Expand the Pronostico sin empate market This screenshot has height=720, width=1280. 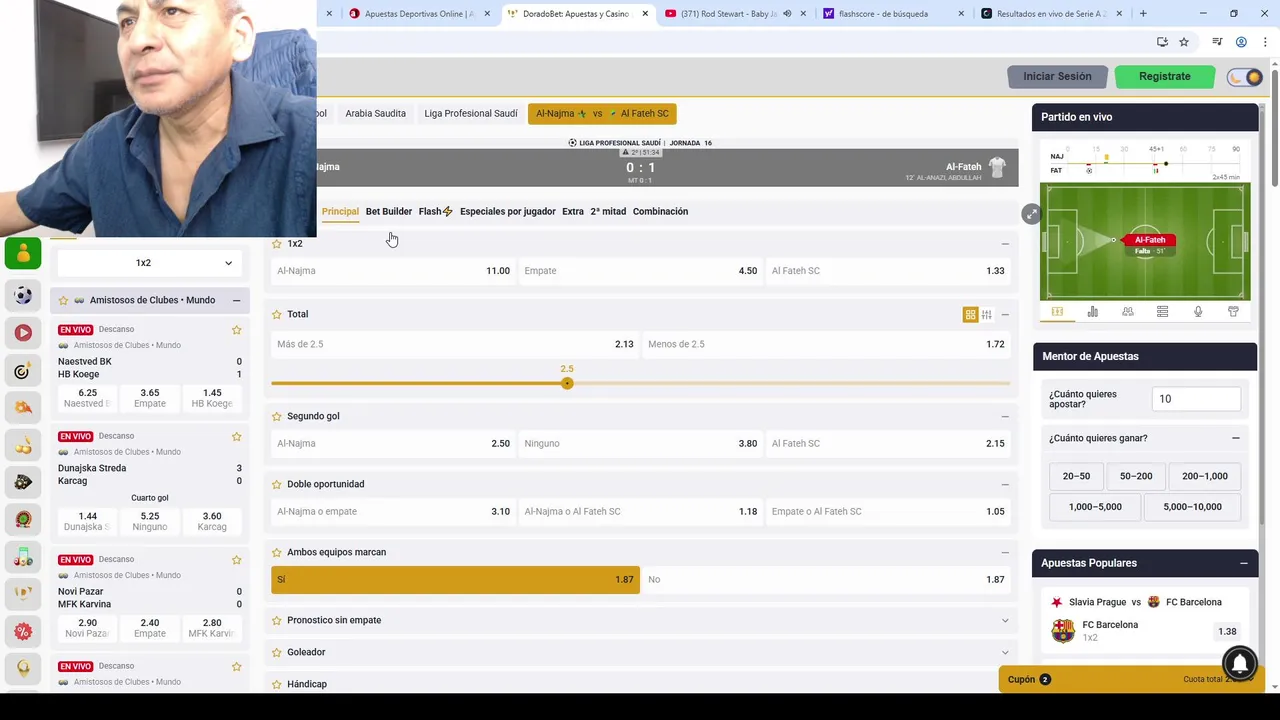1005,620
